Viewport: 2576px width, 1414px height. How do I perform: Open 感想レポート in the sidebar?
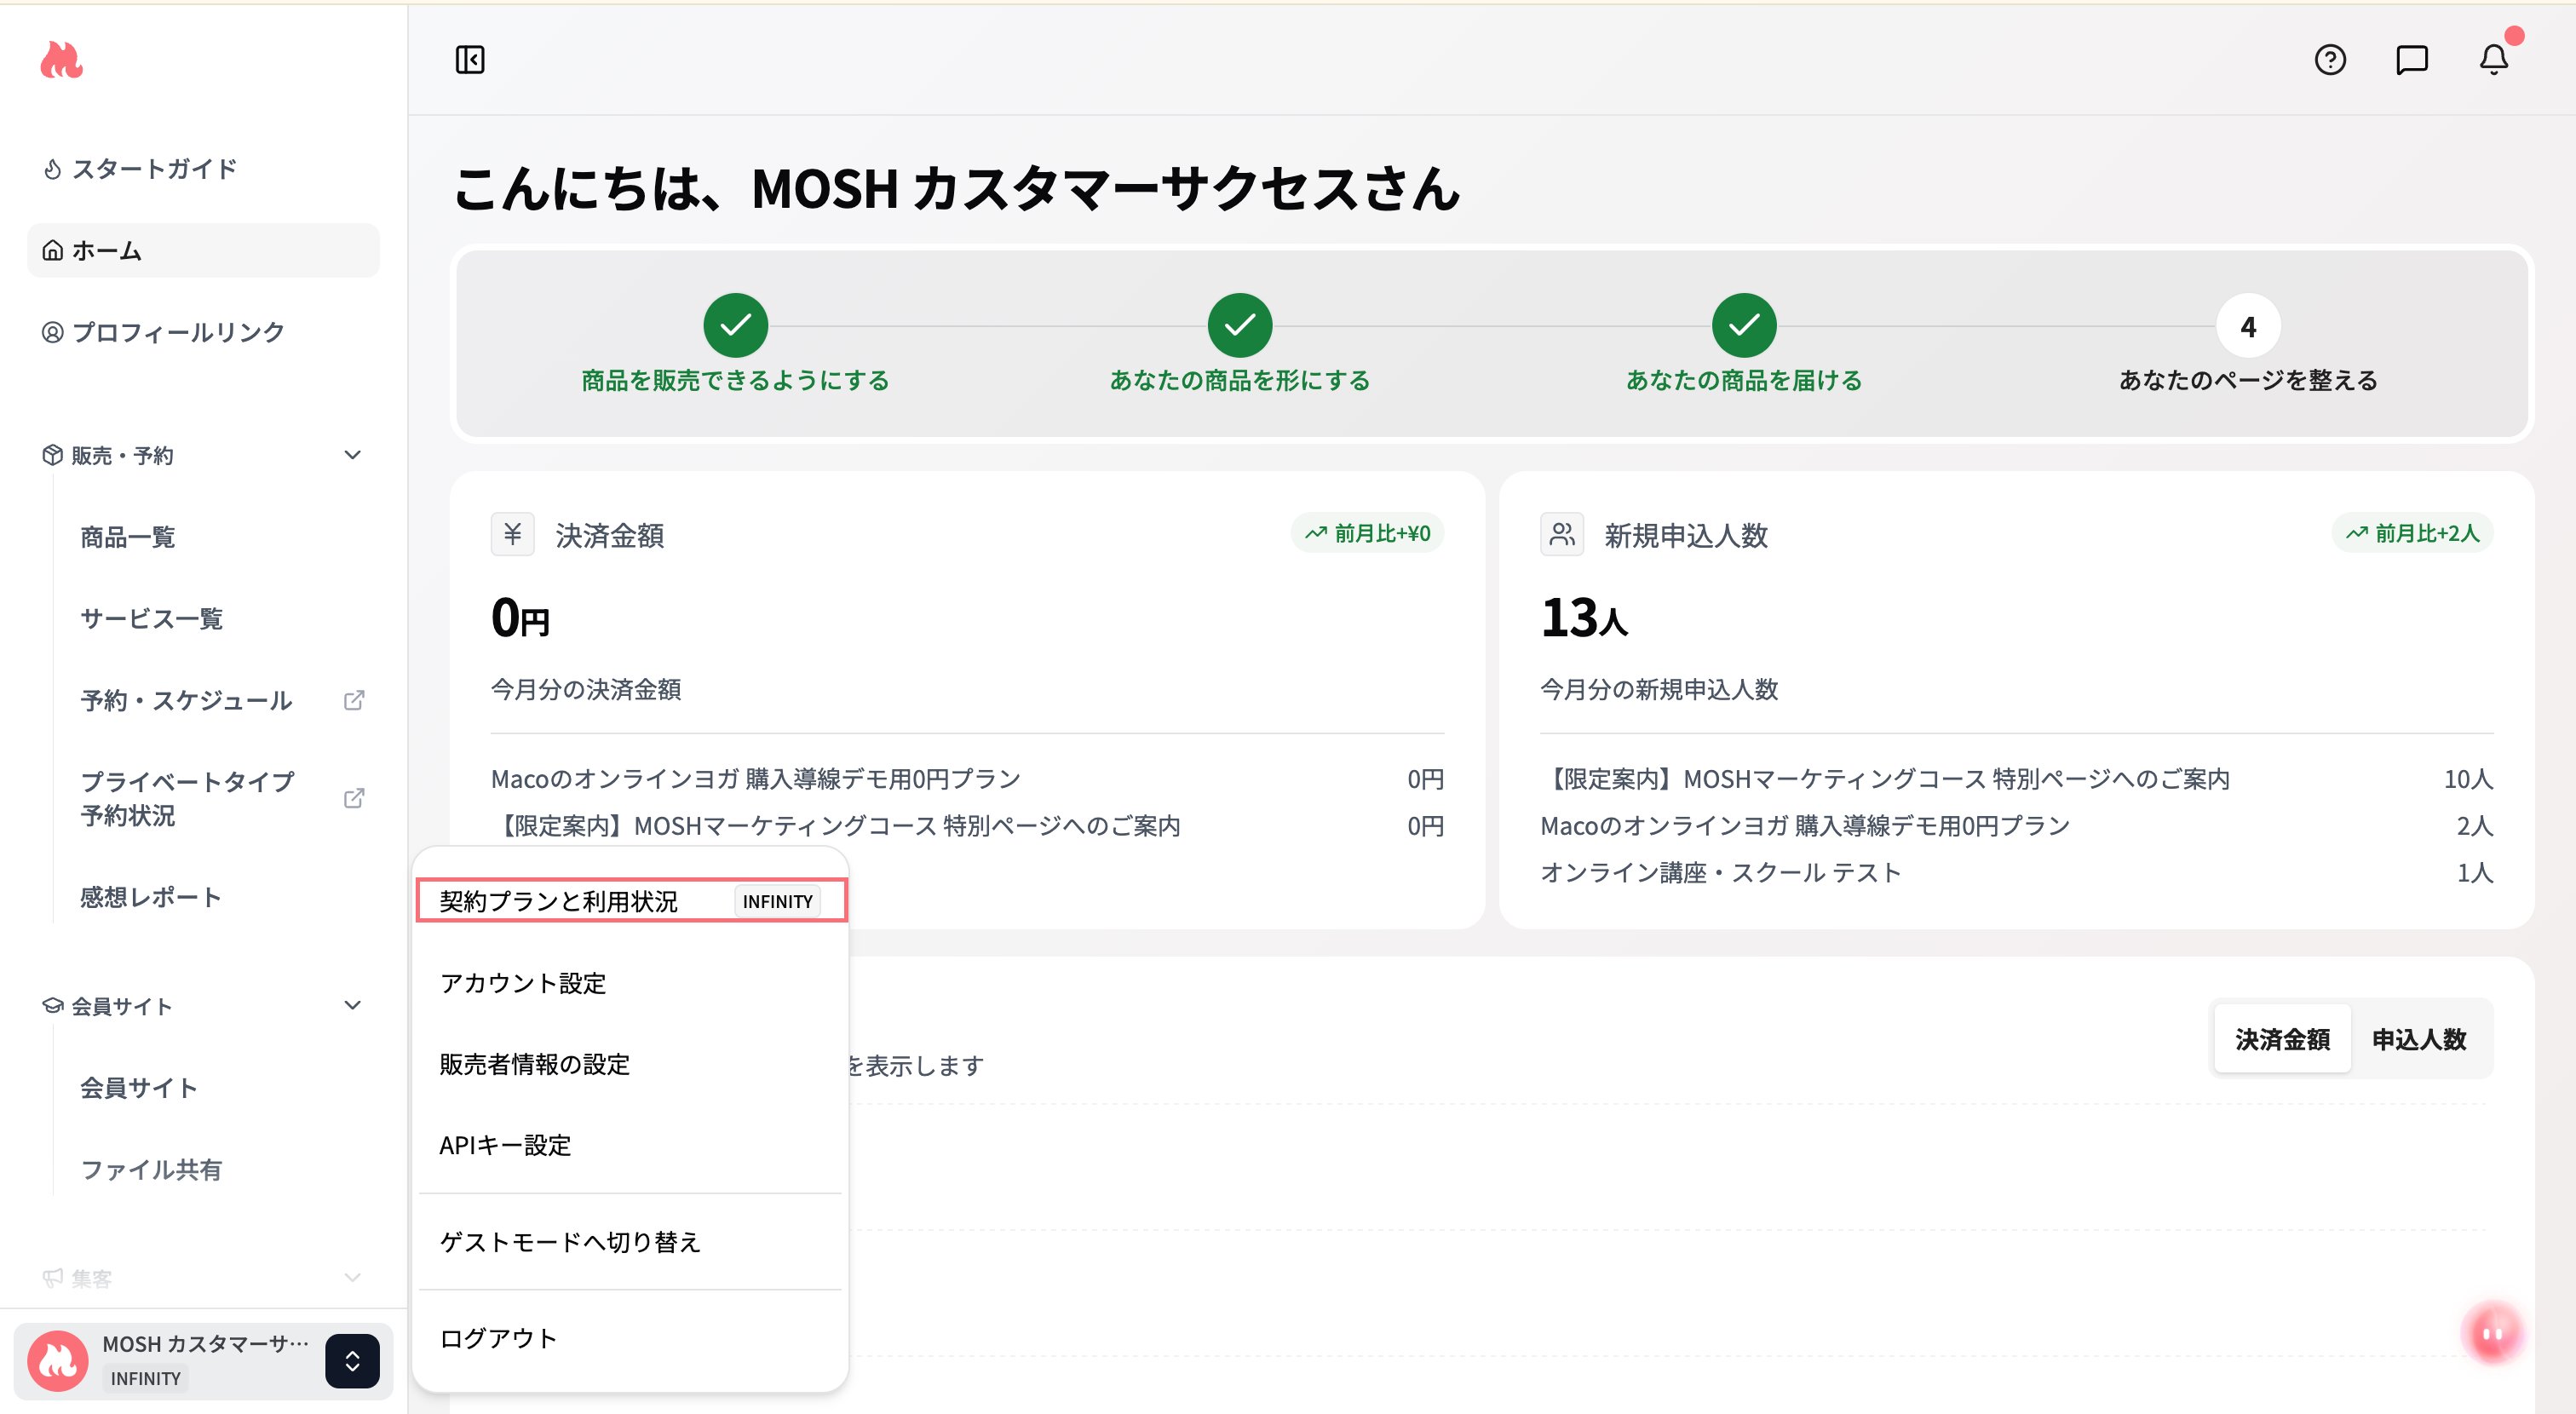(151, 897)
